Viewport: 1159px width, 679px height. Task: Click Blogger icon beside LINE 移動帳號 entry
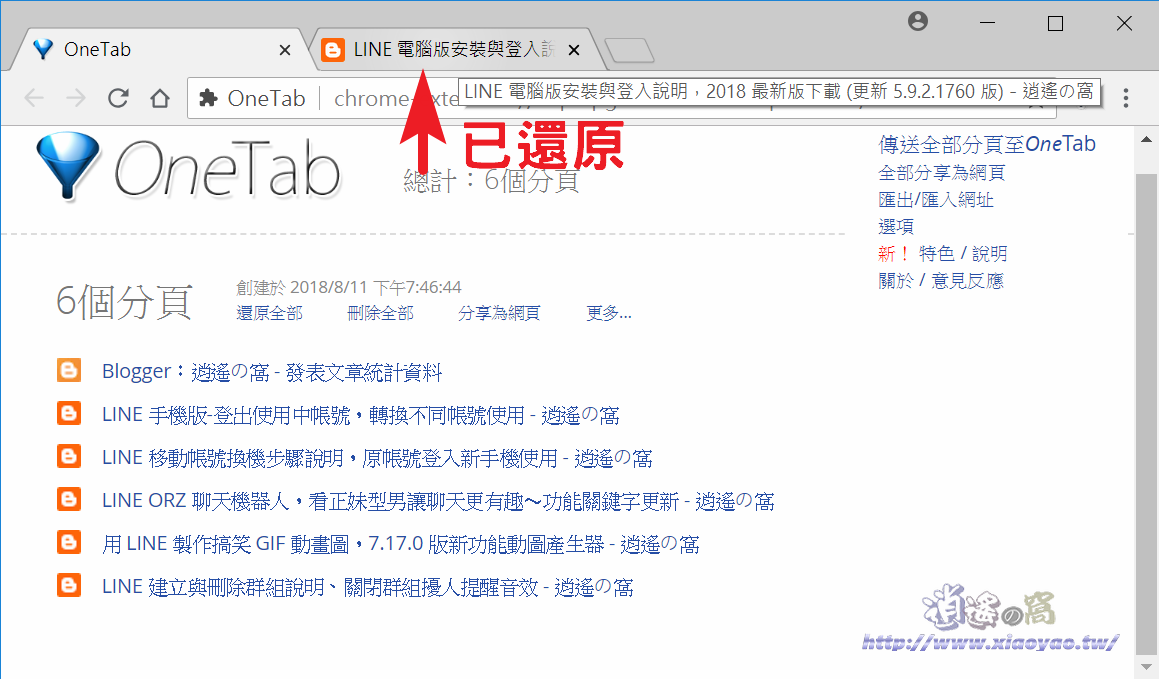69,456
